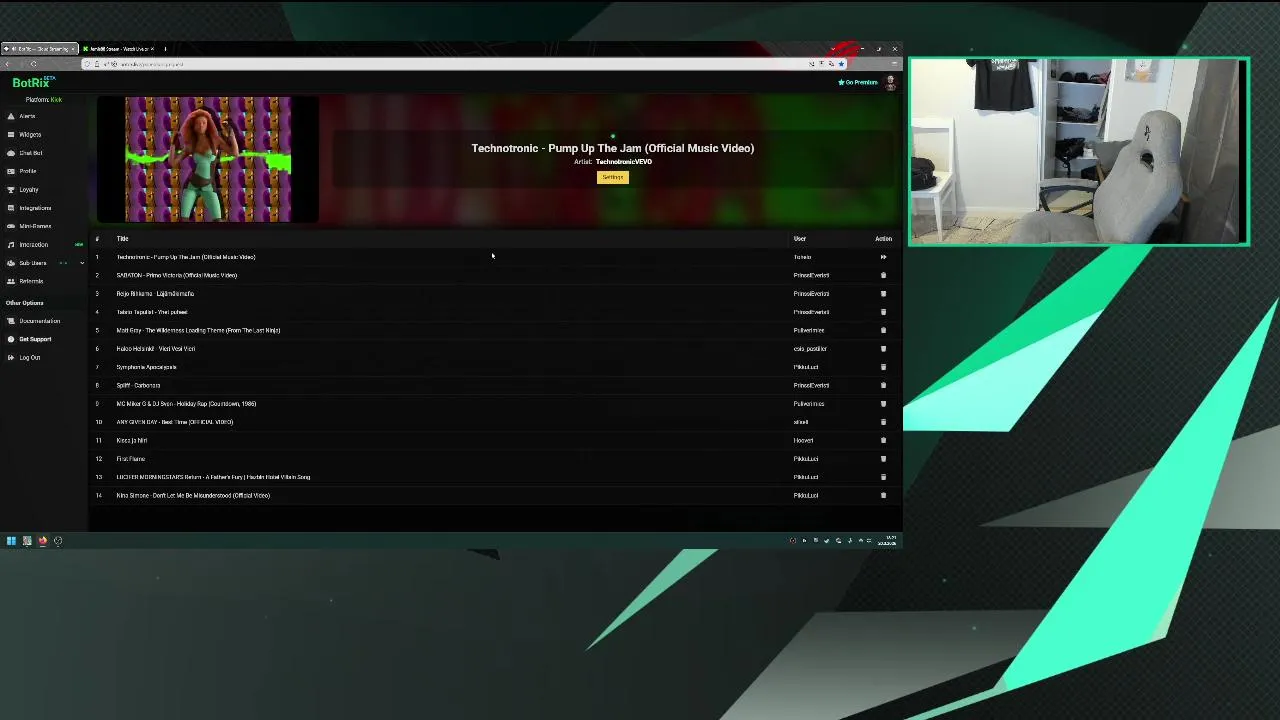Screen dimensions: 1280x720
Task: Click the yellow Settings button
Action: 613,177
